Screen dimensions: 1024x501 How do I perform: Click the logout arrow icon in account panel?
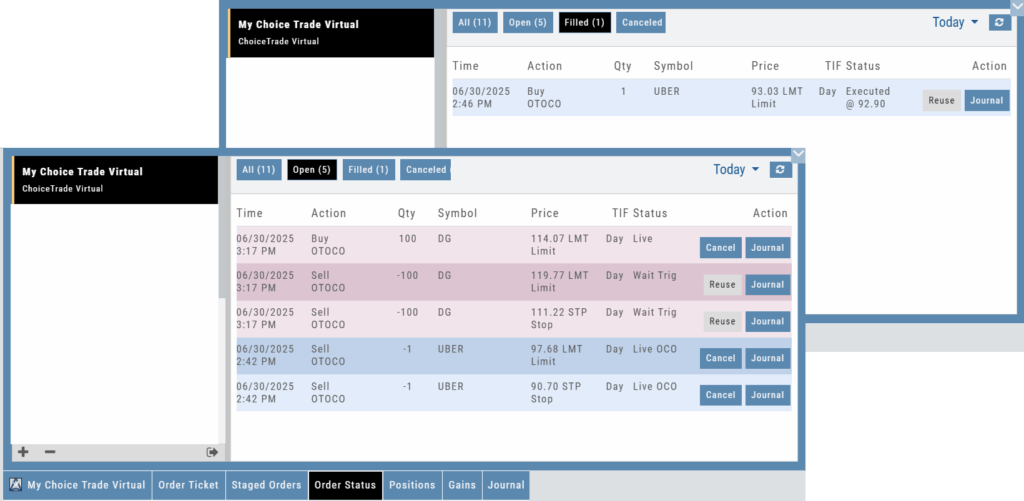click(x=212, y=452)
